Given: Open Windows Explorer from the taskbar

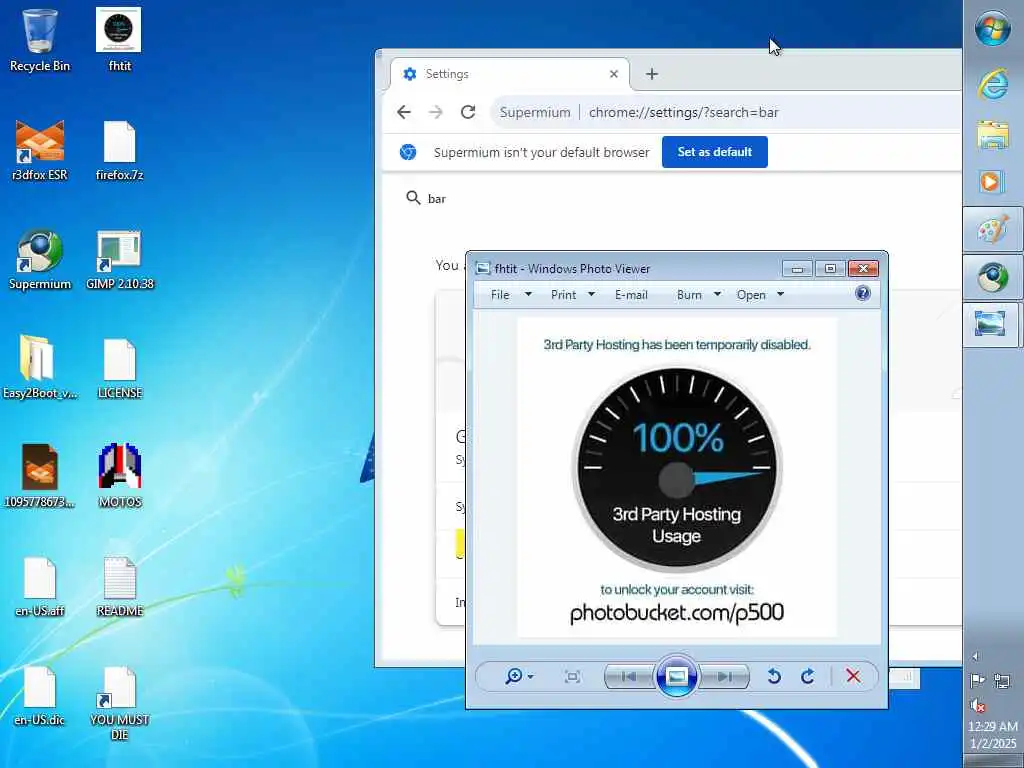Looking at the screenshot, I should pos(993,135).
